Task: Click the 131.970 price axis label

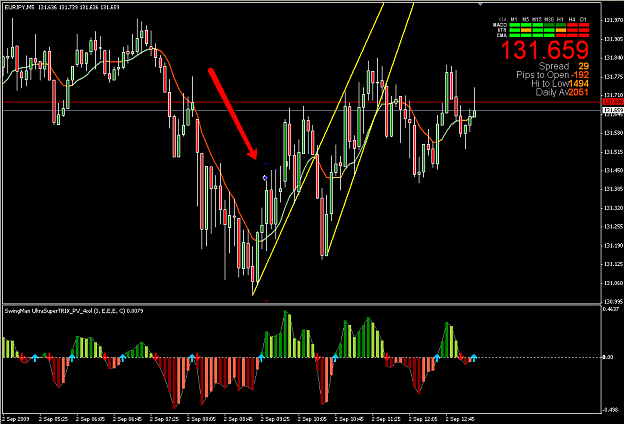Action: [614, 20]
